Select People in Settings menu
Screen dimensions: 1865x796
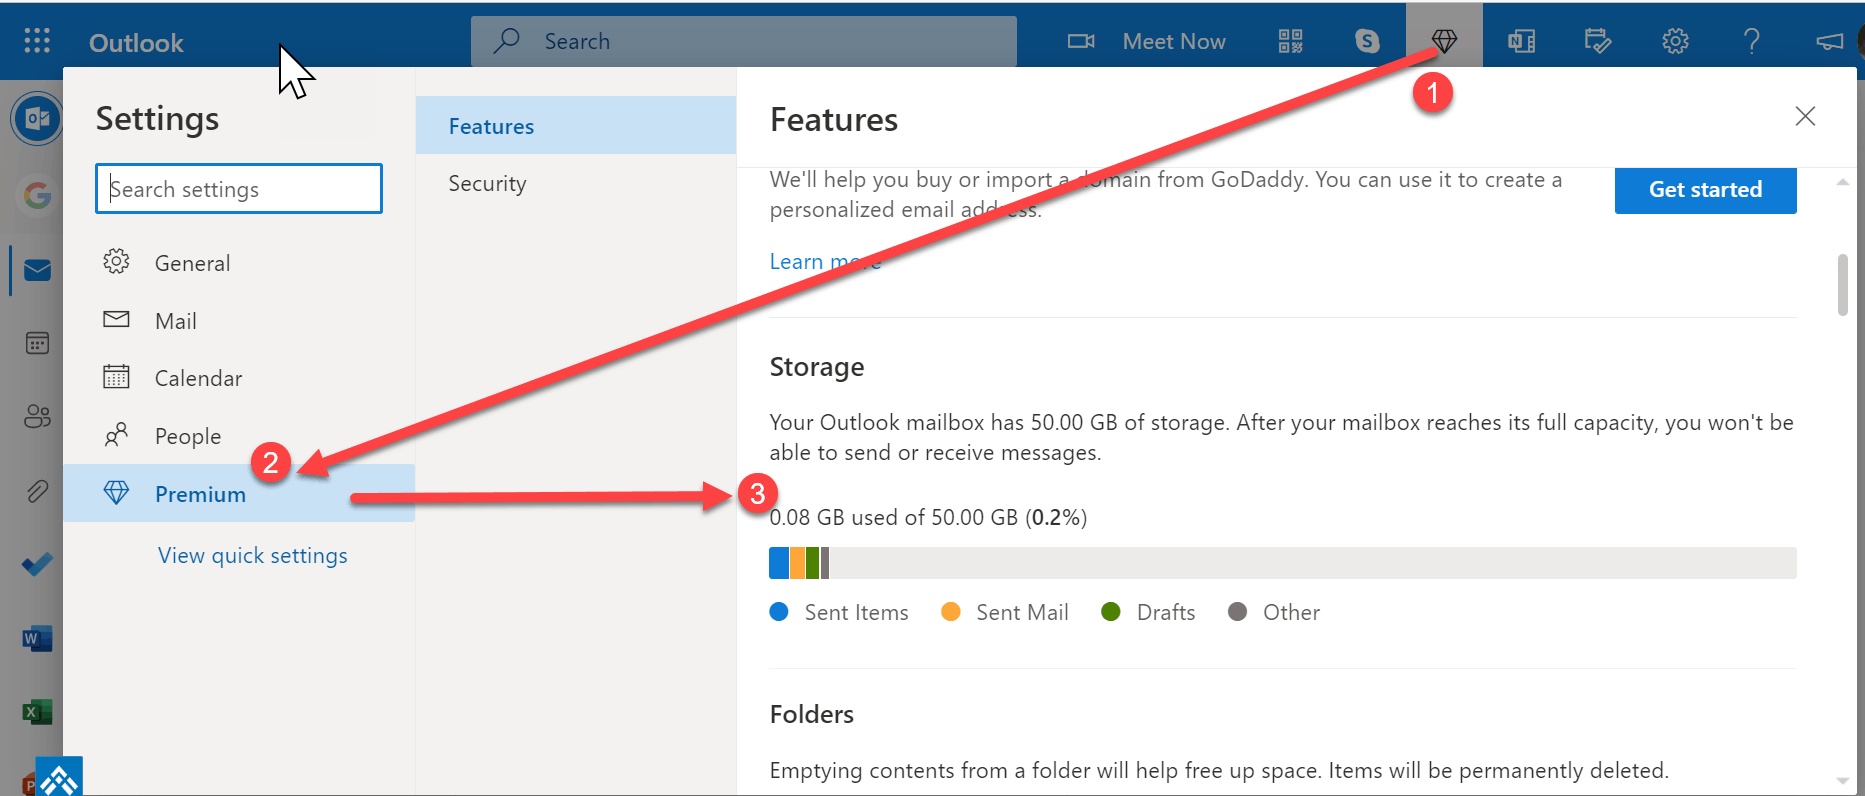239,436
